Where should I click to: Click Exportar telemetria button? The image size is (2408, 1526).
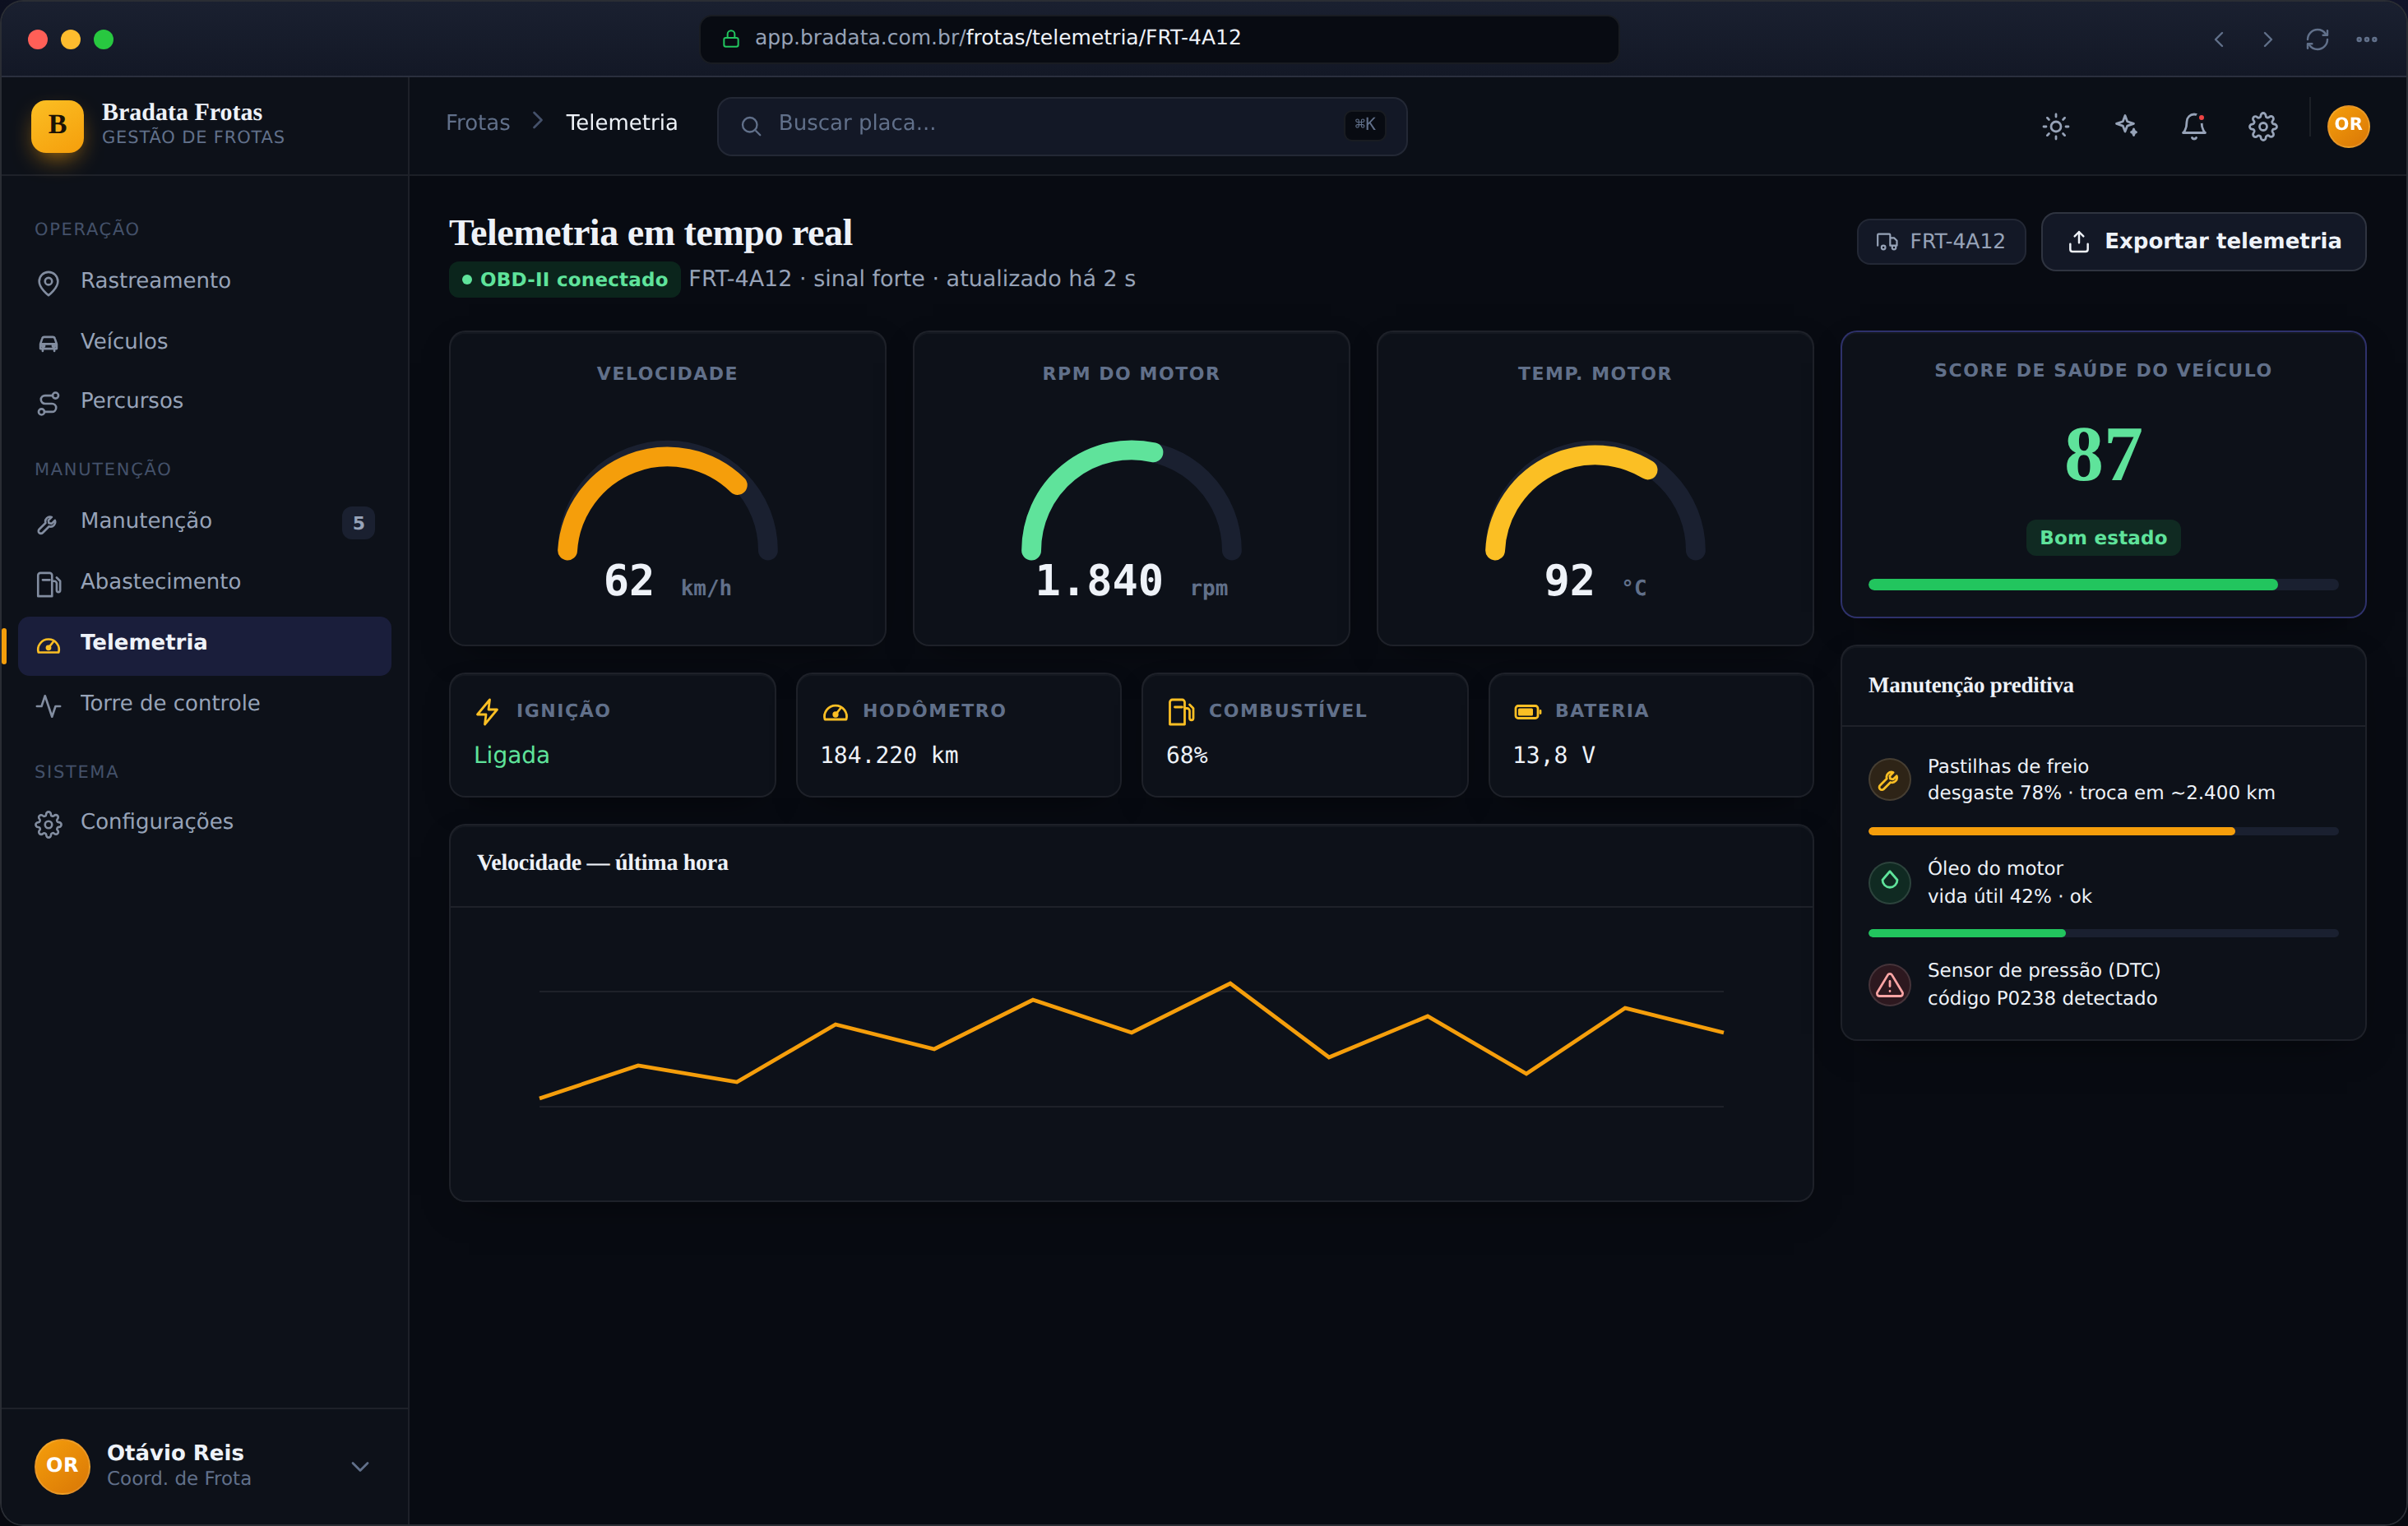(2203, 241)
